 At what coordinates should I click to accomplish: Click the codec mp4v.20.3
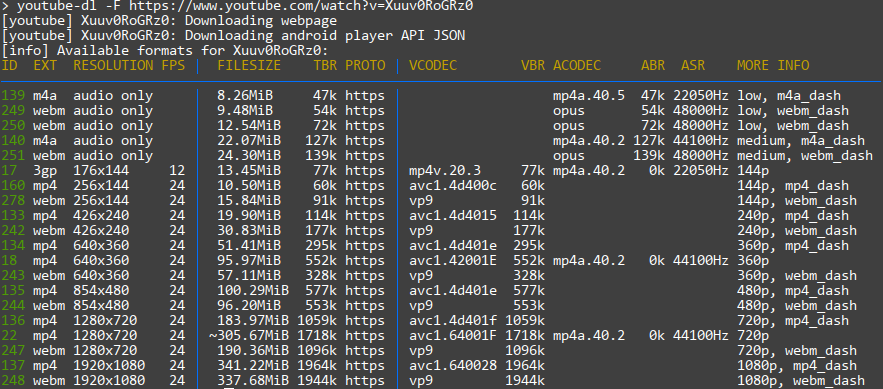tap(445, 171)
